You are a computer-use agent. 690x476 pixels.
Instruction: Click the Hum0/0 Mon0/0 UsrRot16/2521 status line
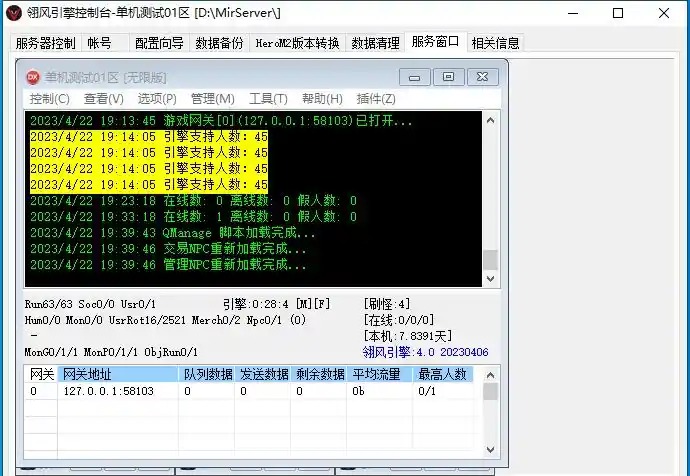click(x=165, y=320)
